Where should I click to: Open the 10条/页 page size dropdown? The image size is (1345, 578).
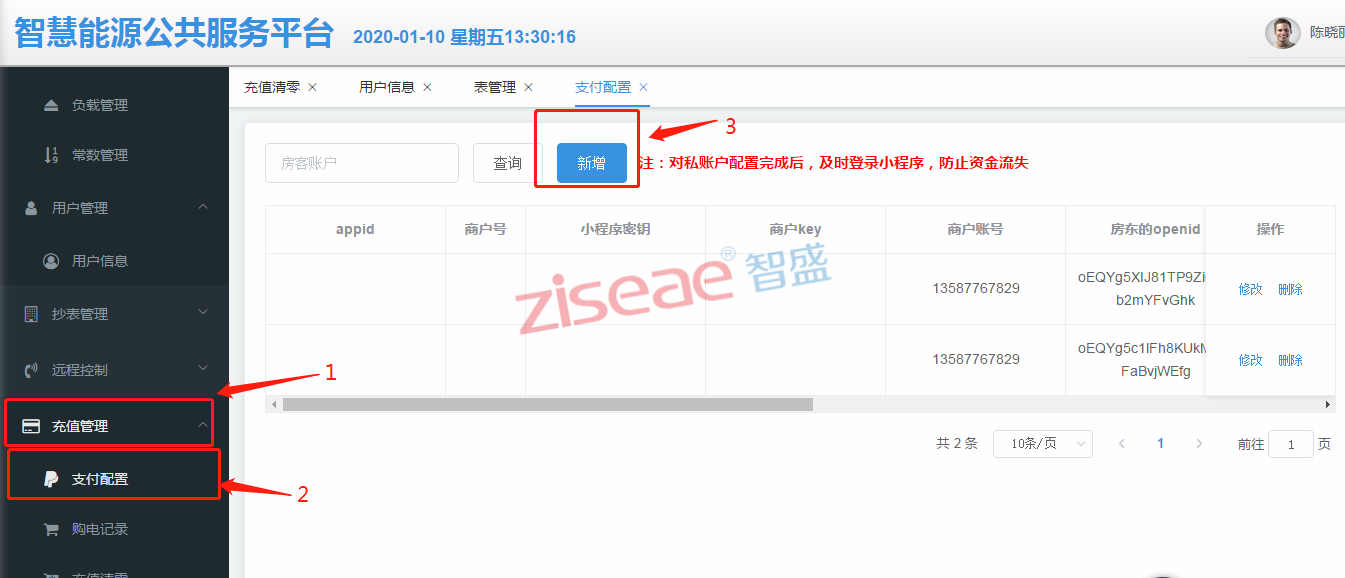point(1042,444)
